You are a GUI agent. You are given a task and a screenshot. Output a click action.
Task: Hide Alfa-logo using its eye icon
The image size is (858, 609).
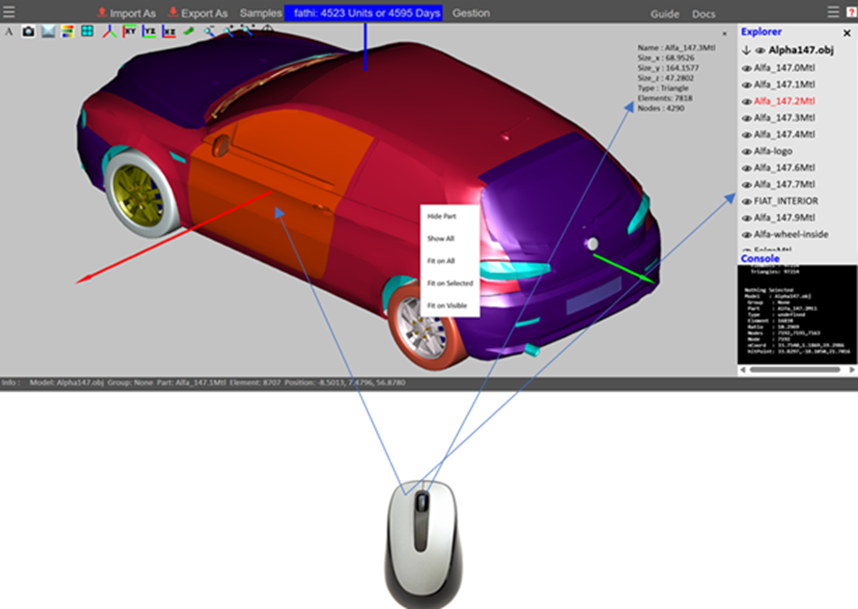746,151
